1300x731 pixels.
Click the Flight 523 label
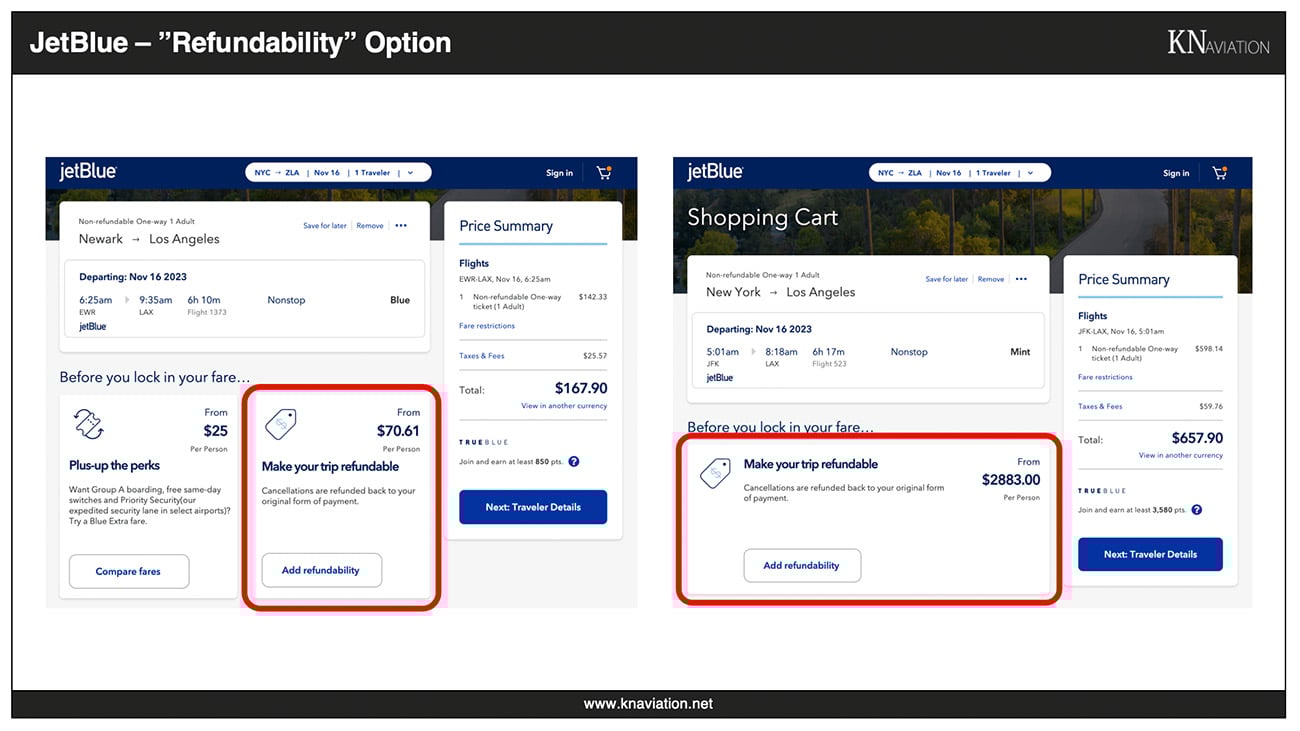coord(829,364)
